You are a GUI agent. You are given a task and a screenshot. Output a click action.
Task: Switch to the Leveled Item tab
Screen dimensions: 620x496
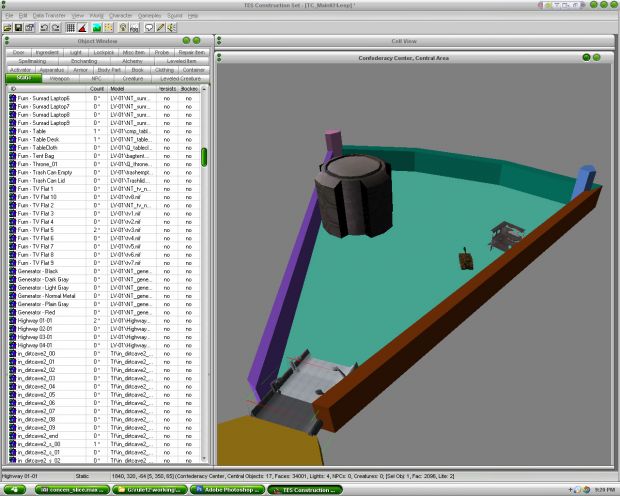(x=181, y=61)
